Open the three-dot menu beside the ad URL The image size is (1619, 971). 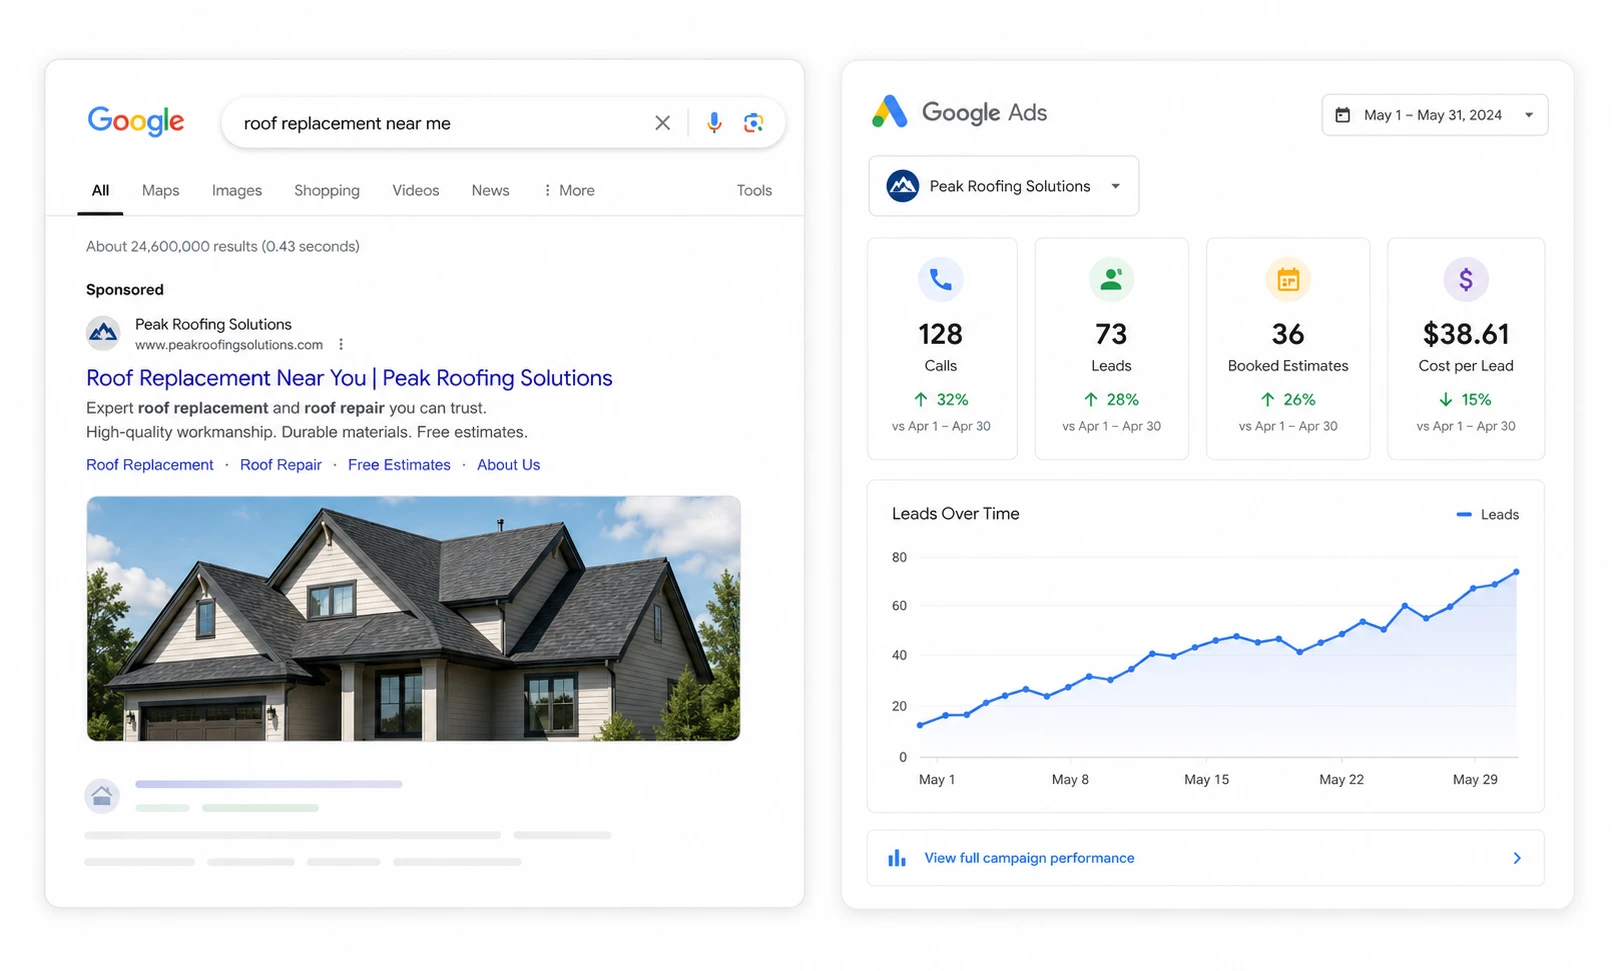point(341,344)
